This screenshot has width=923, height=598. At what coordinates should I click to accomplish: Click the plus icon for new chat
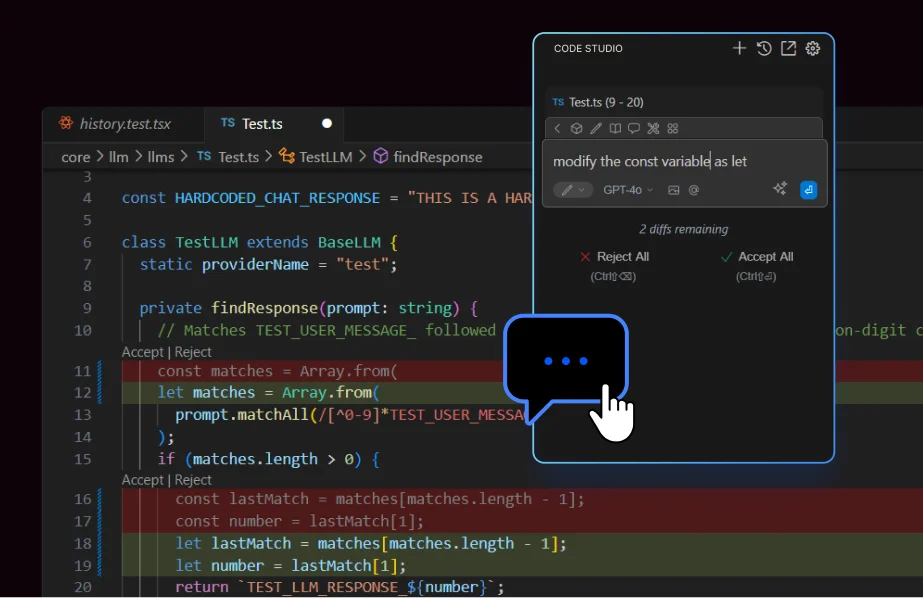(x=739, y=48)
